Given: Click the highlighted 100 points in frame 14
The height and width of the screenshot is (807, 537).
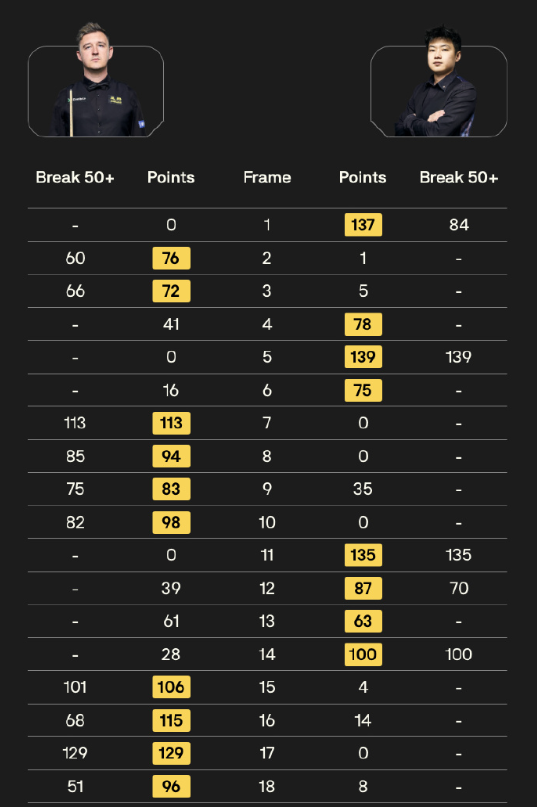Looking at the screenshot, I should [x=363, y=654].
